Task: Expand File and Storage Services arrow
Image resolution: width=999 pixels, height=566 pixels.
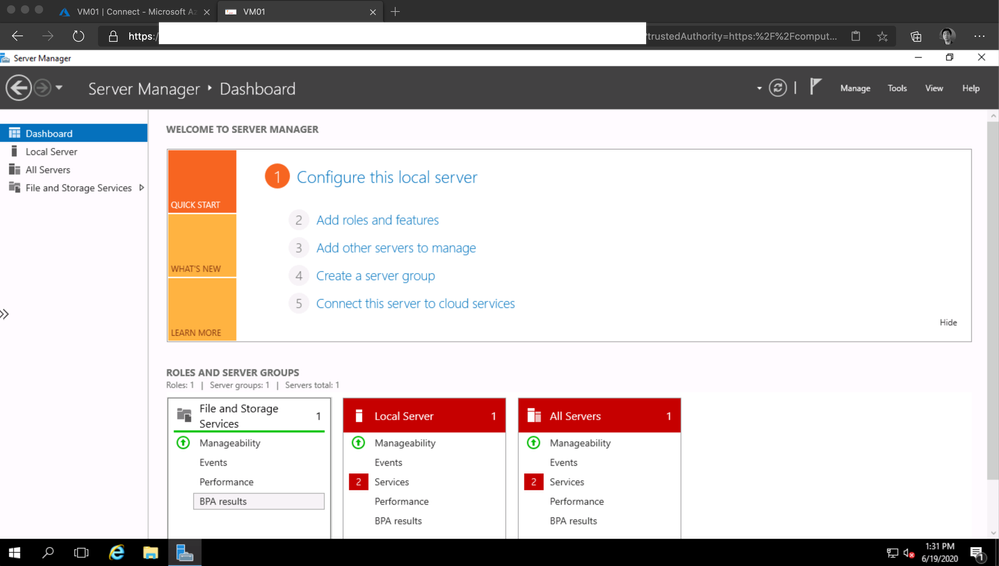Action: pos(141,187)
